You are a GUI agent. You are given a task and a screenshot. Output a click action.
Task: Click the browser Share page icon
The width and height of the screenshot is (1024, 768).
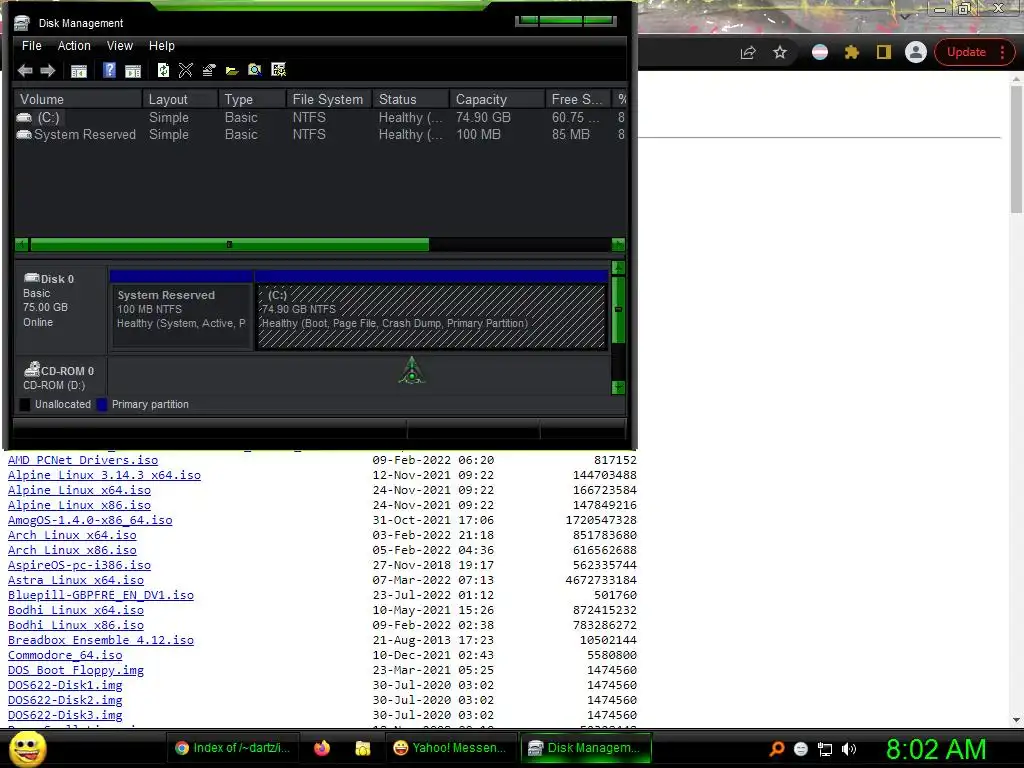[748, 52]
